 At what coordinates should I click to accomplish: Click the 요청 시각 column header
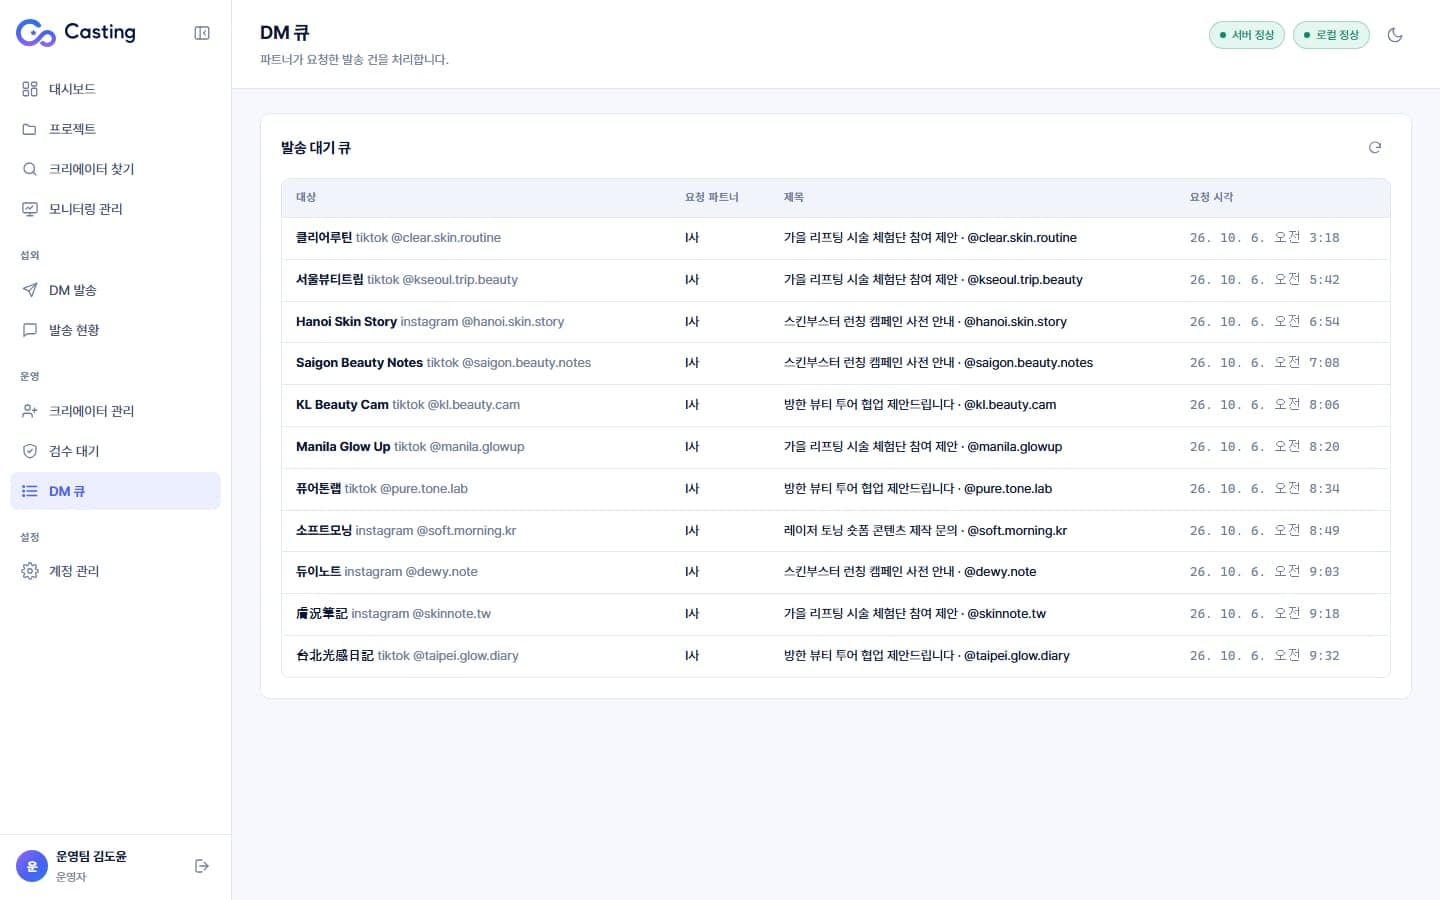1211,198
